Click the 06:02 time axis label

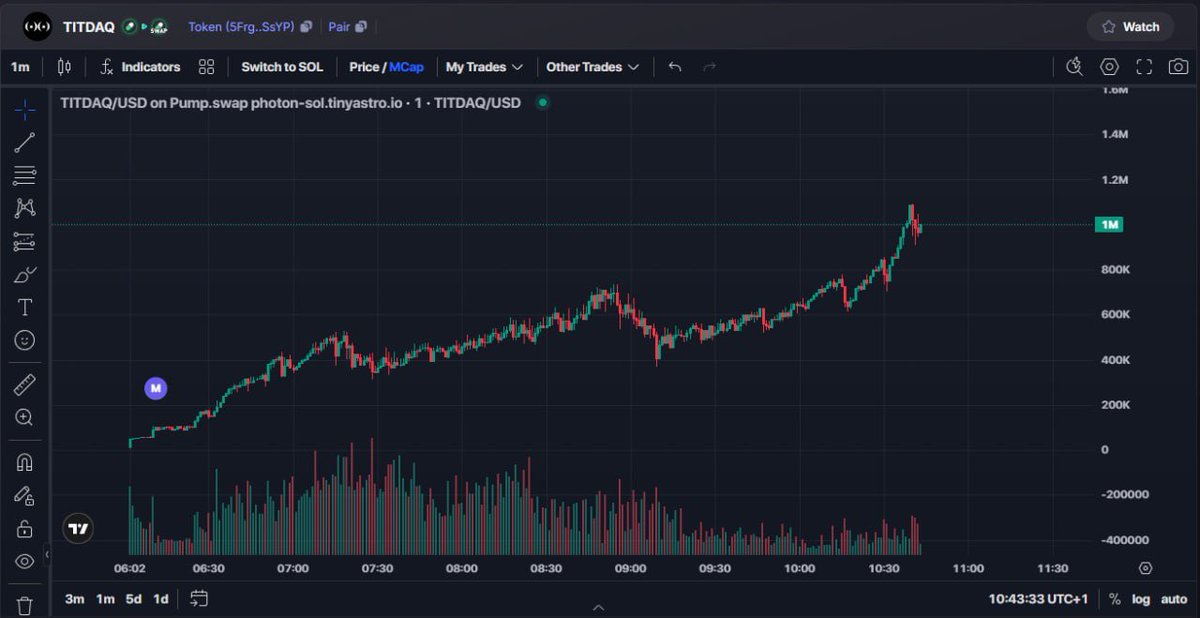point(130,568)
